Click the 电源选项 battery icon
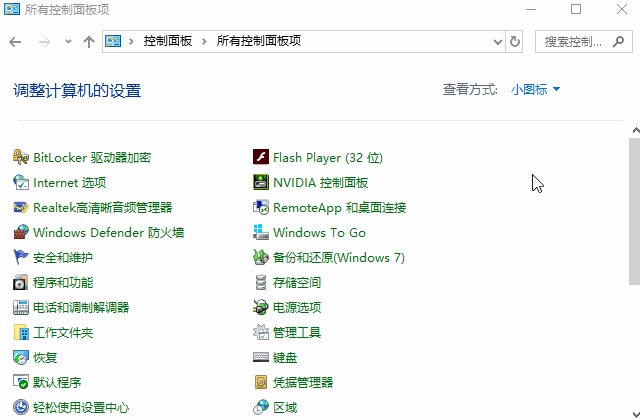 point(261,307)
